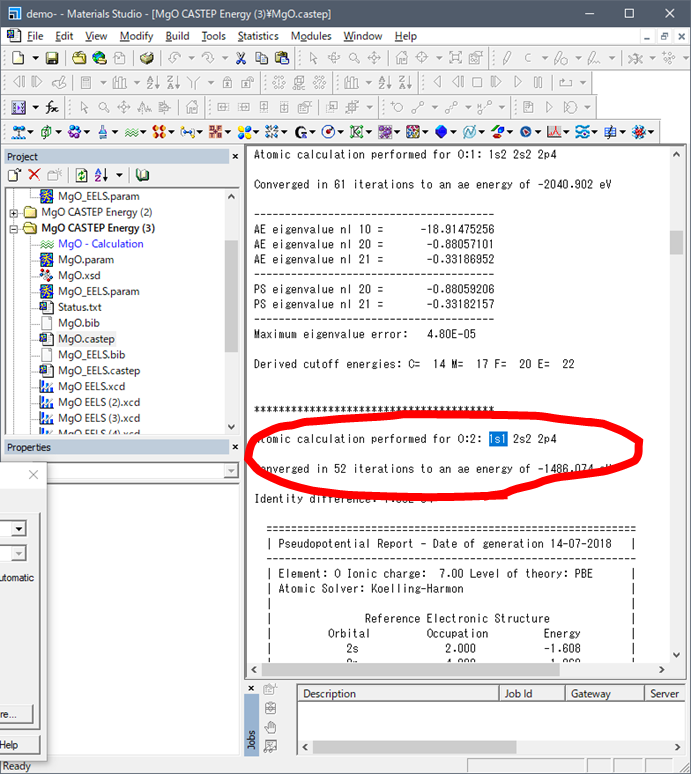Screen dimensions: 691x774
Task: Click the Gateway column header in Jobs
Action: coord(605,694)
